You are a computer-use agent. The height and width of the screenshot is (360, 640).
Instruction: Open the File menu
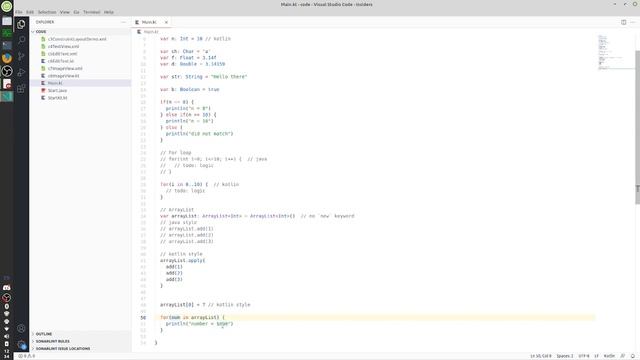(19, 12)
